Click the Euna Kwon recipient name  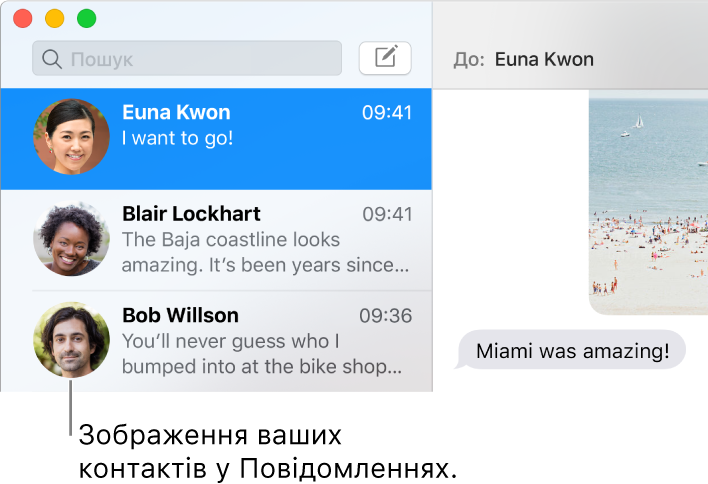tap(544, 59)
